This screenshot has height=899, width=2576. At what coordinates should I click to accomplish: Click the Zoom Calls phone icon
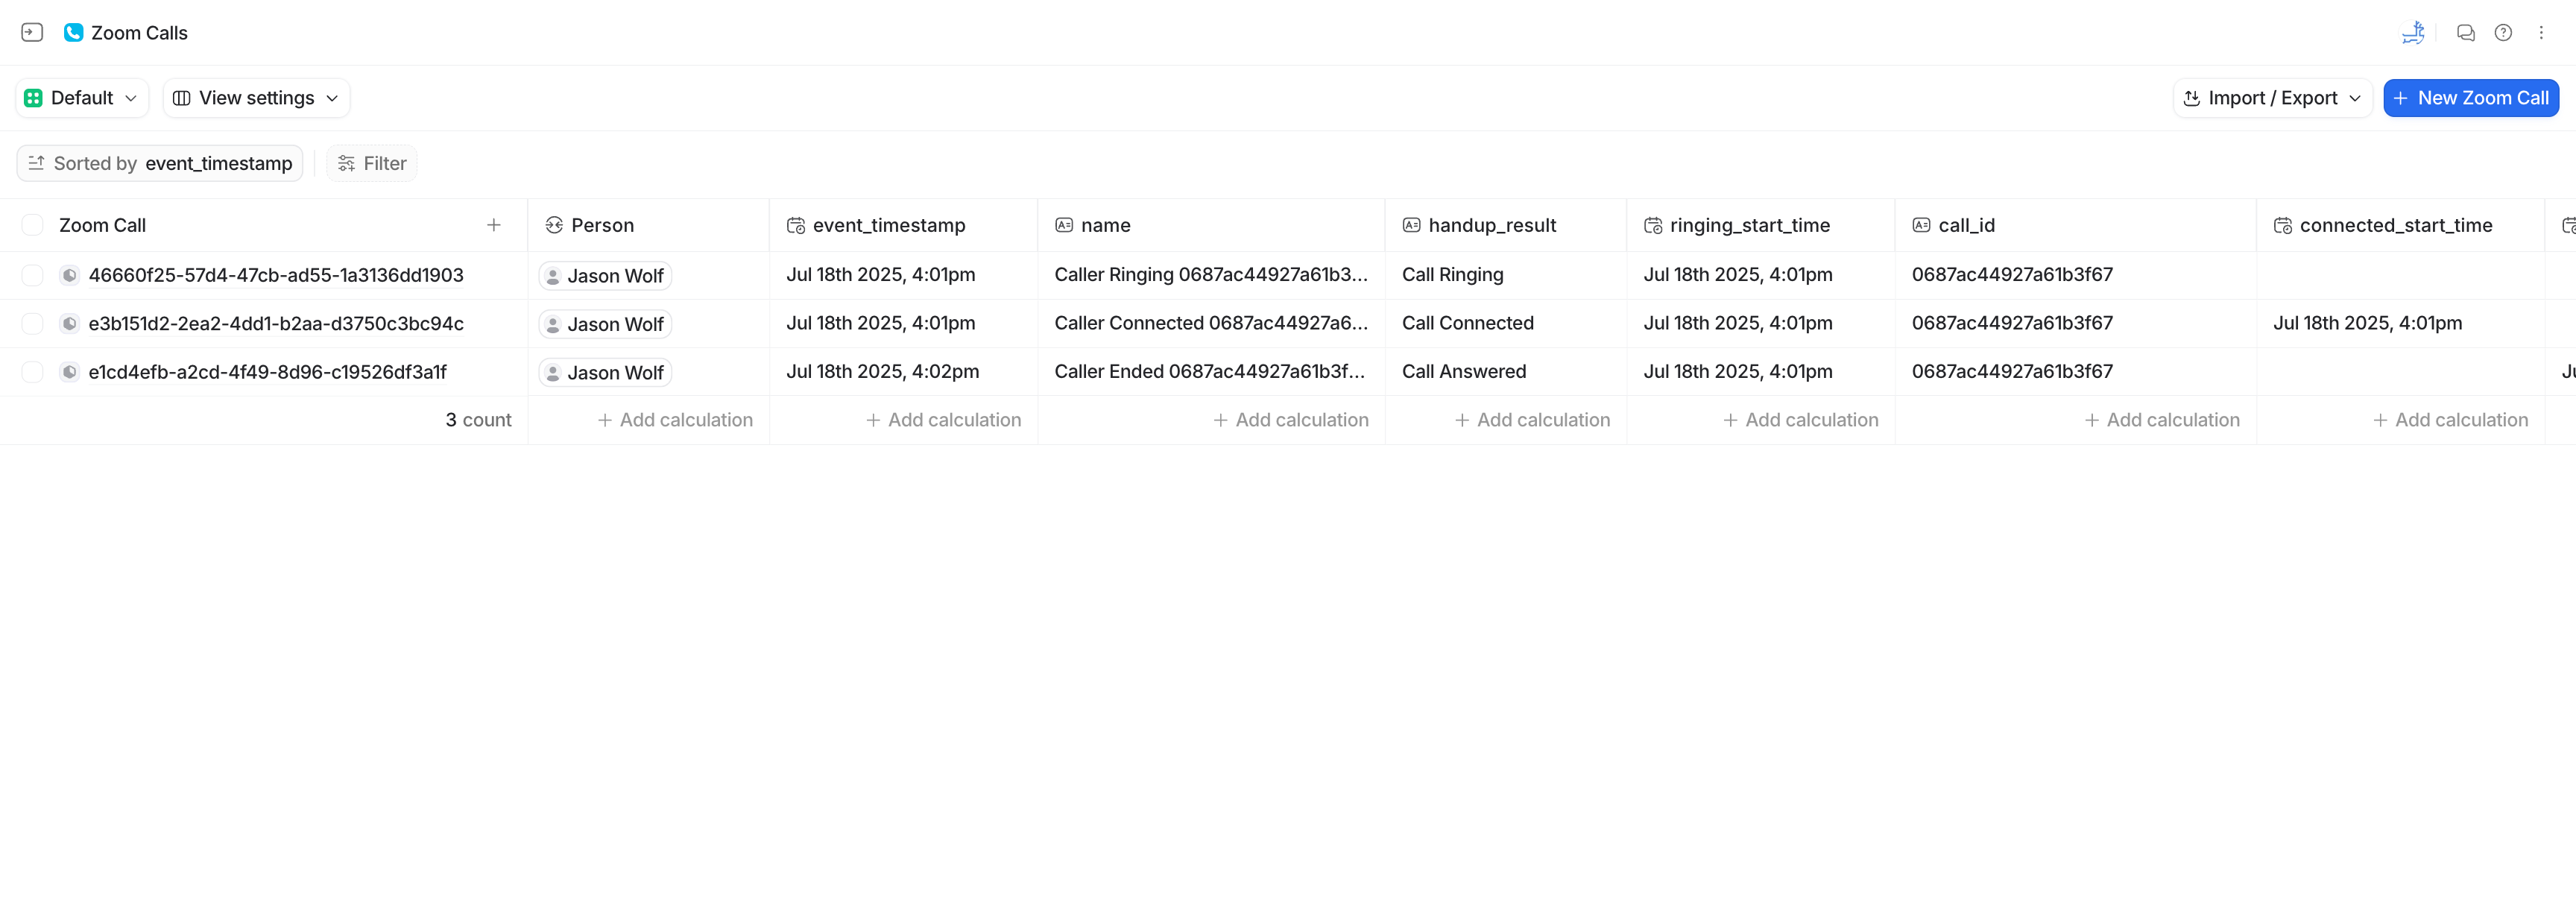point(73,32)
